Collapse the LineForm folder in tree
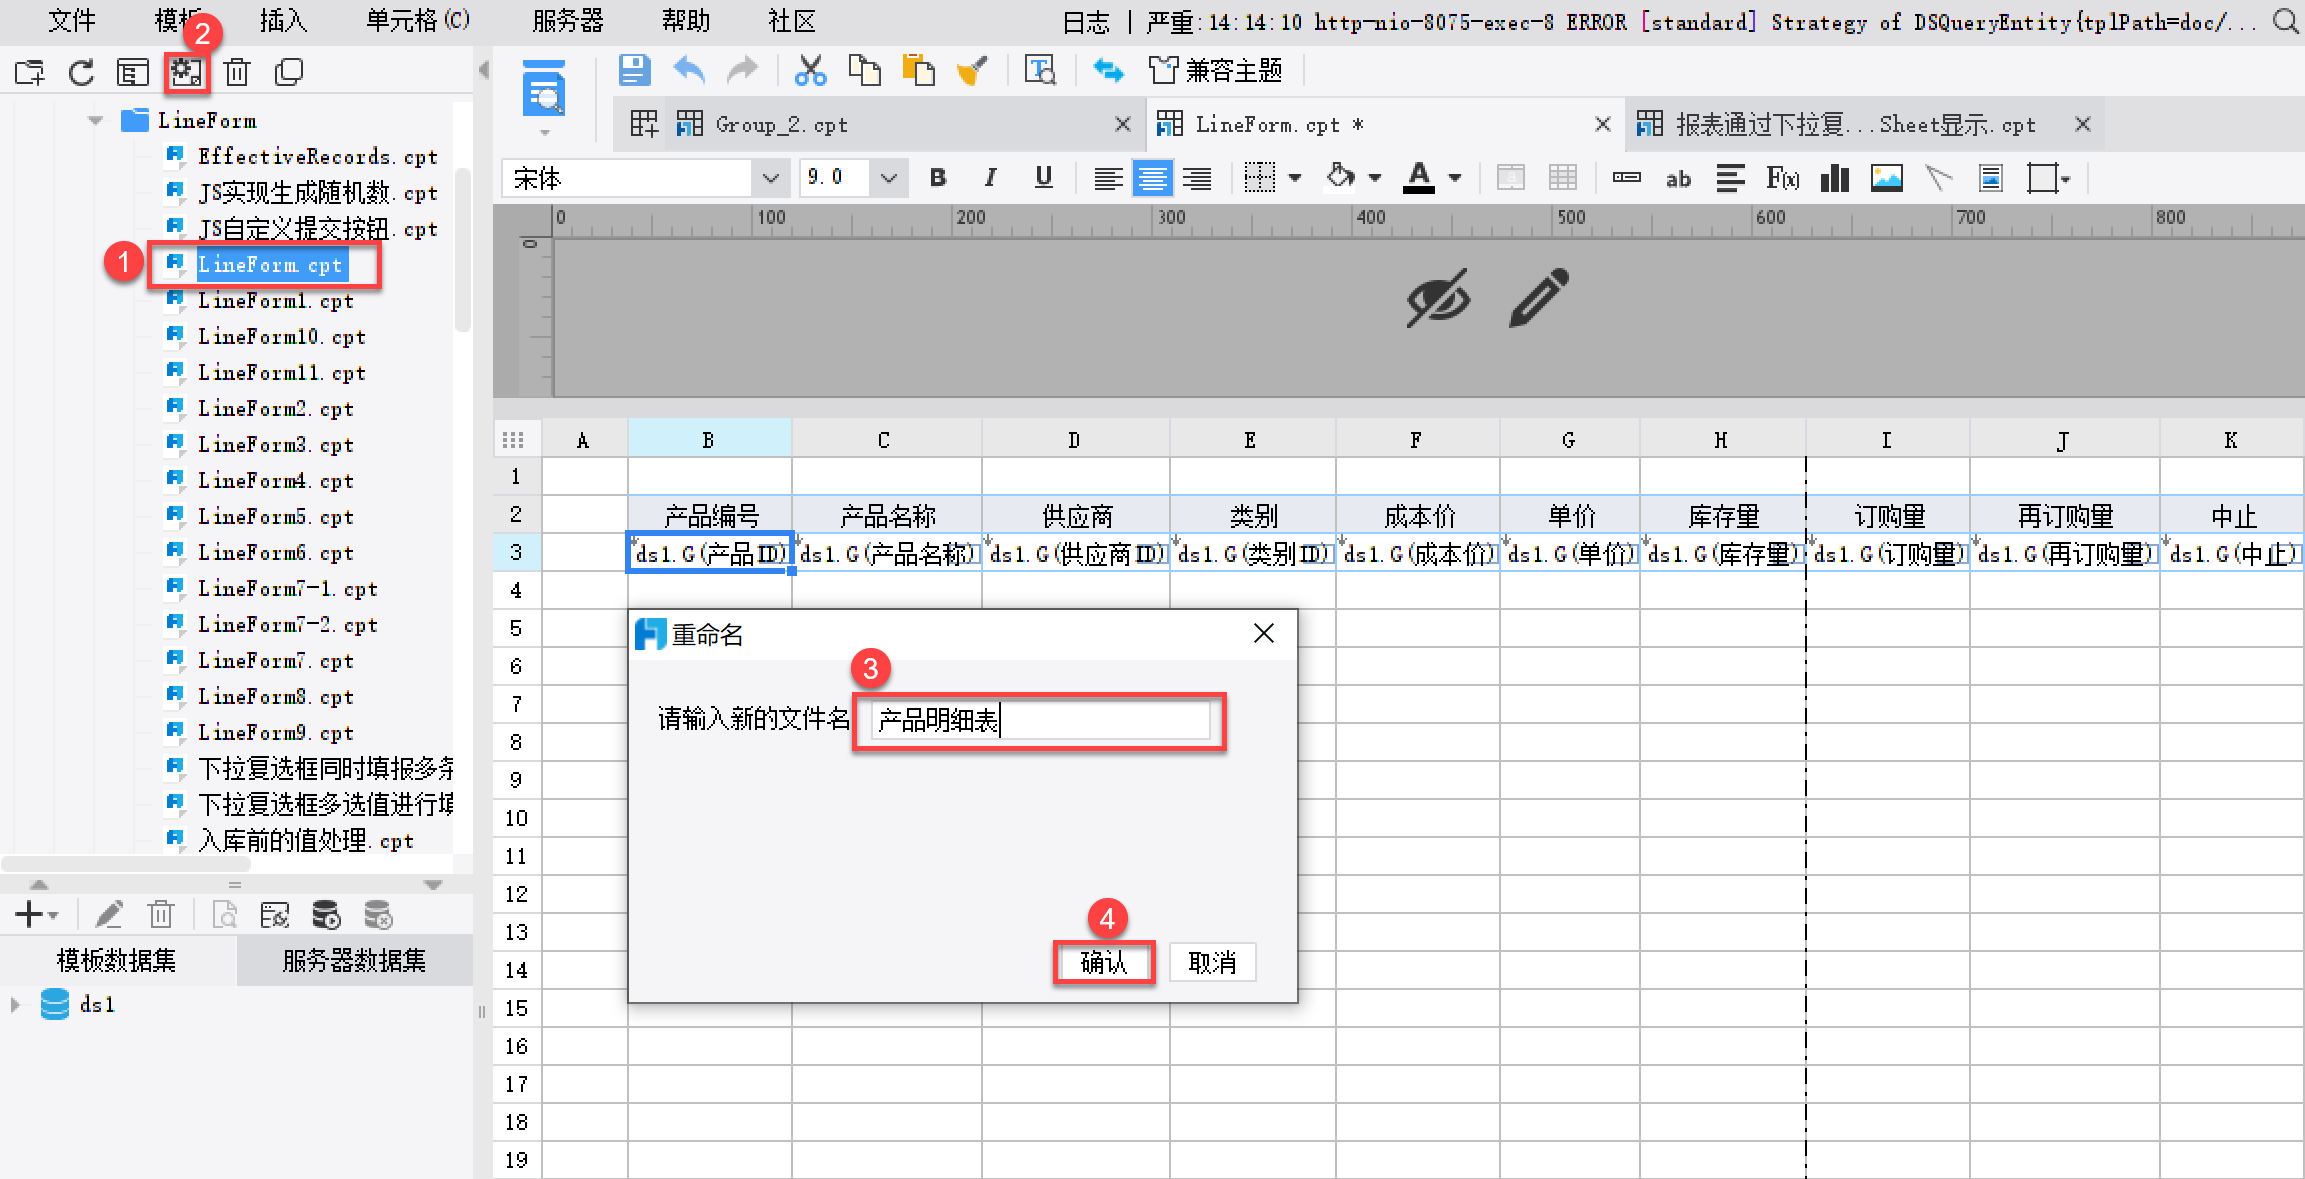Screen dimensions: 2305x1179 tap(95, 120)
